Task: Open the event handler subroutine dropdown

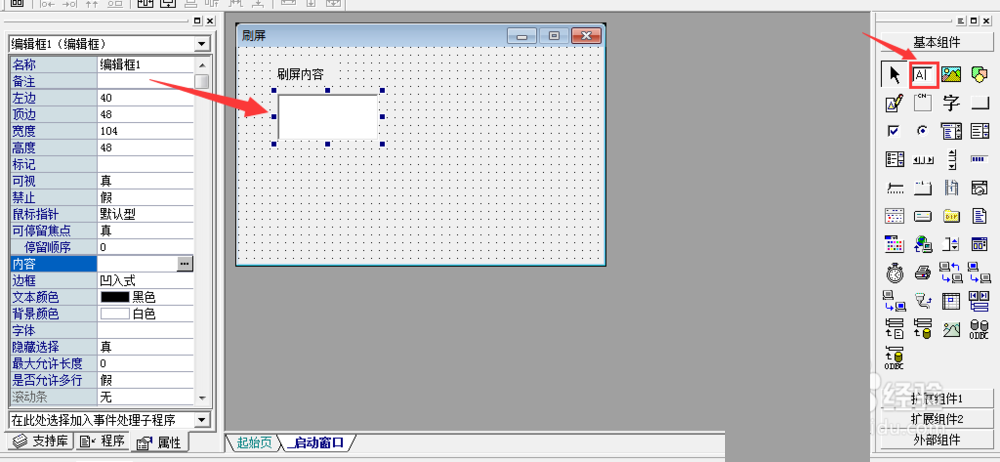Action: tap(202, 419)
